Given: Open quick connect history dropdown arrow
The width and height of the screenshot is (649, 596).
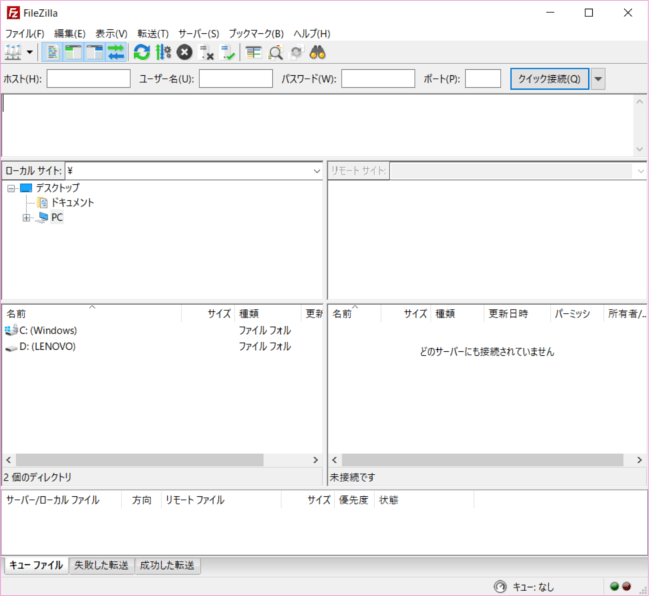Looking at the screenshot, I should pyautogui.click(x=598, y=79).
